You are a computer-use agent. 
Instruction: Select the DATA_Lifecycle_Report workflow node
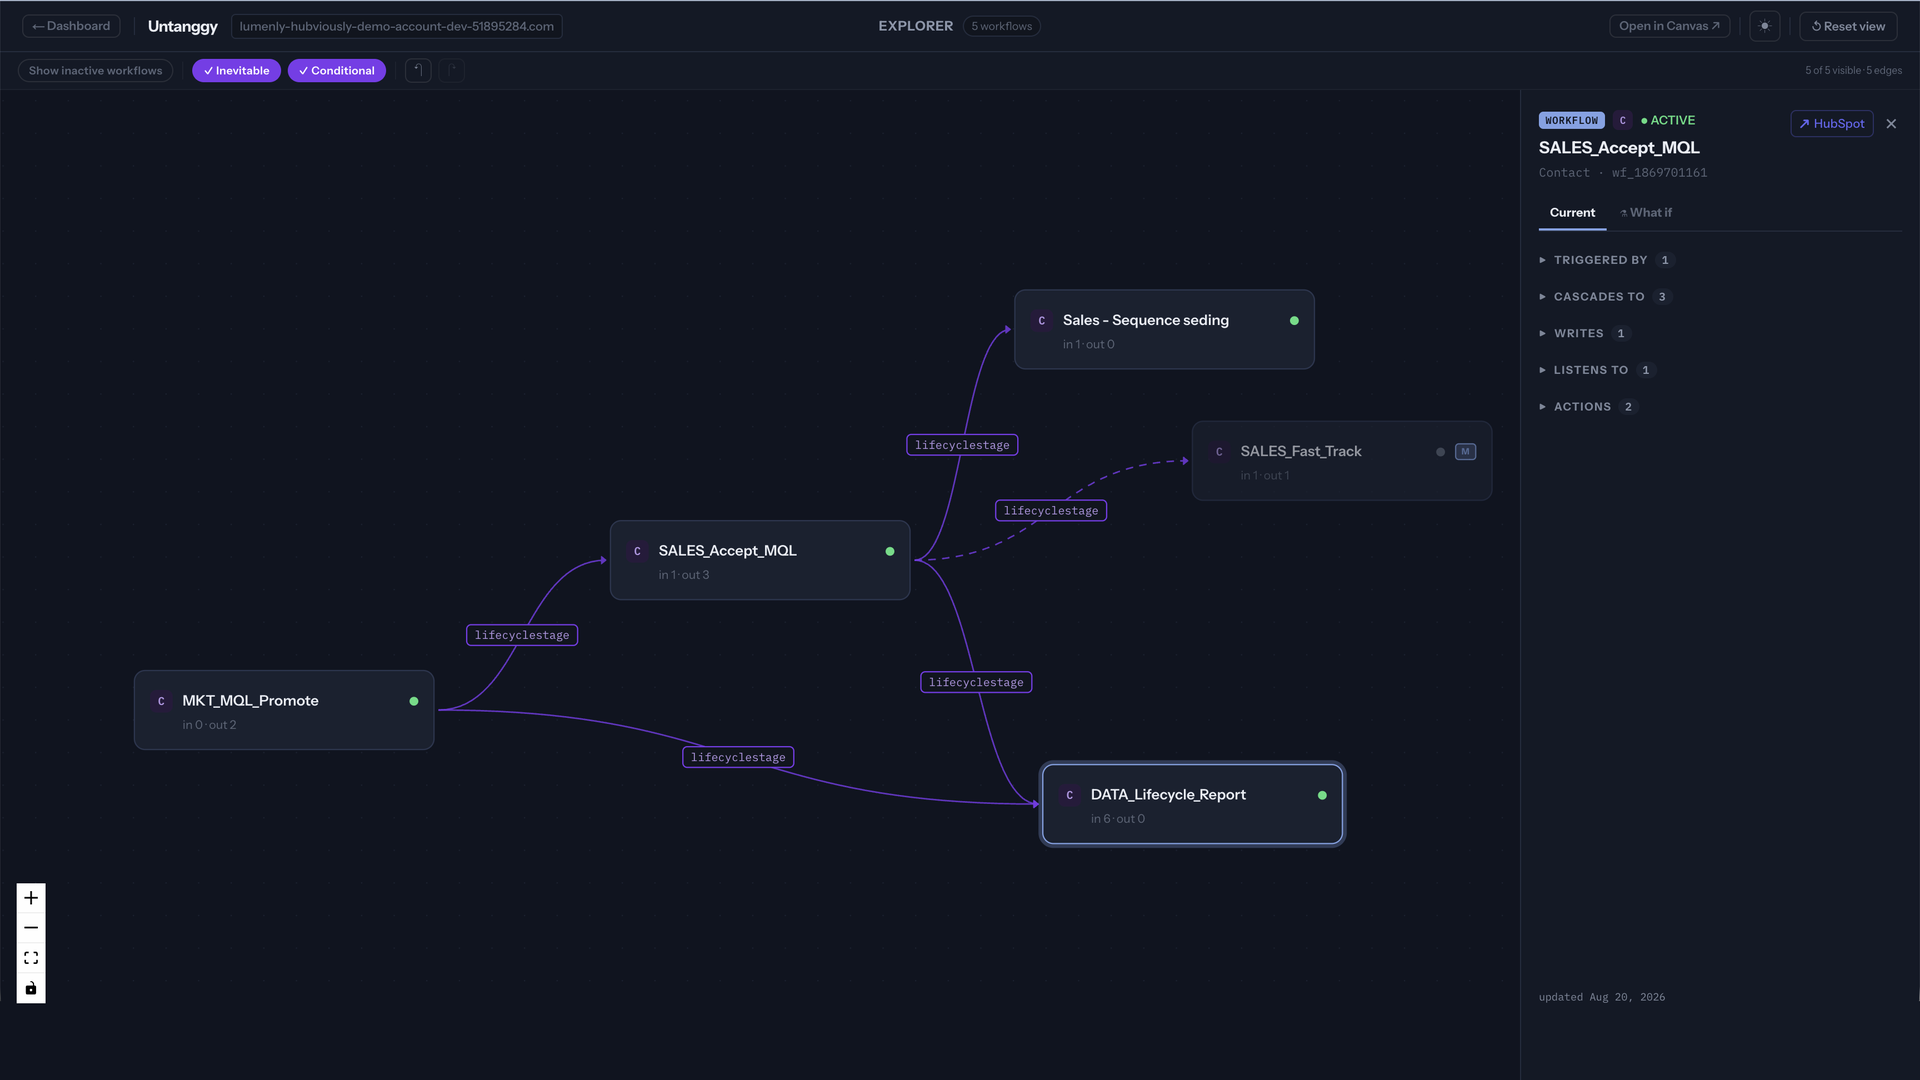[1192, 804]
